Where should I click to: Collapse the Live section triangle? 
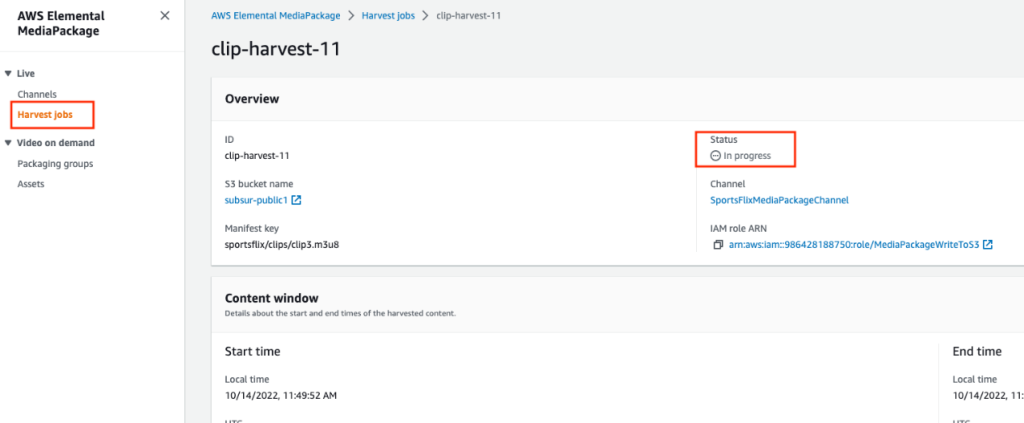[8, 74]
